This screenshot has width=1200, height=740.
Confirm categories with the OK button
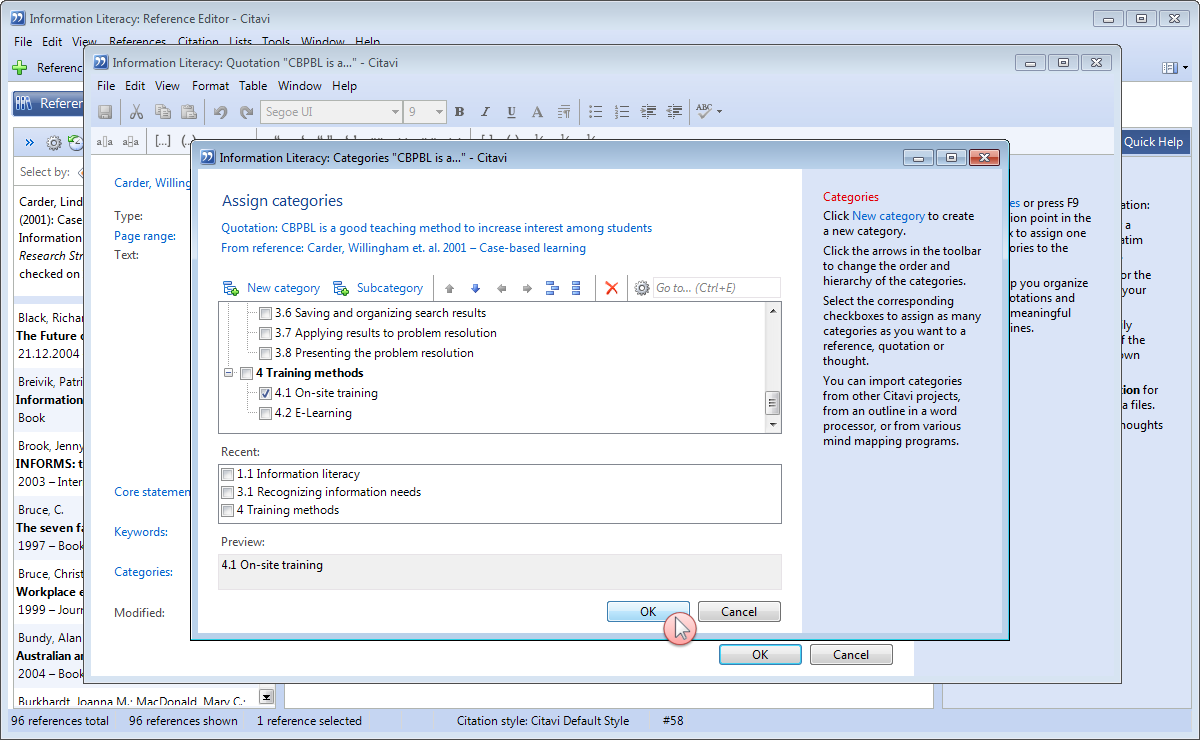648,612
